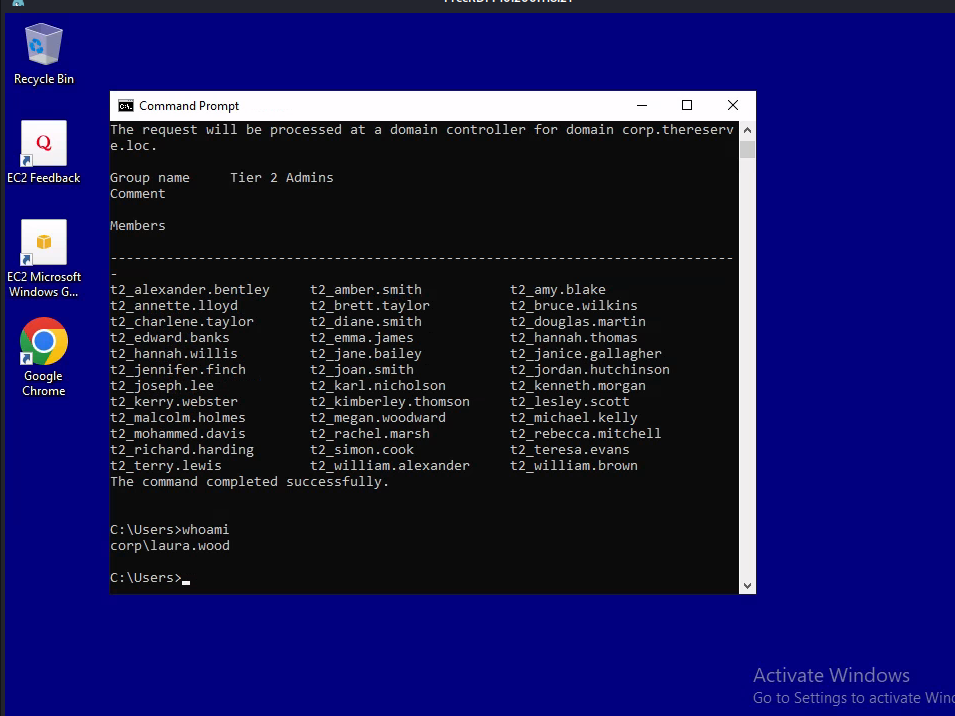Click the text 't2_annette.lloyd'
The image size is (955, 716).
pos(174,306)
